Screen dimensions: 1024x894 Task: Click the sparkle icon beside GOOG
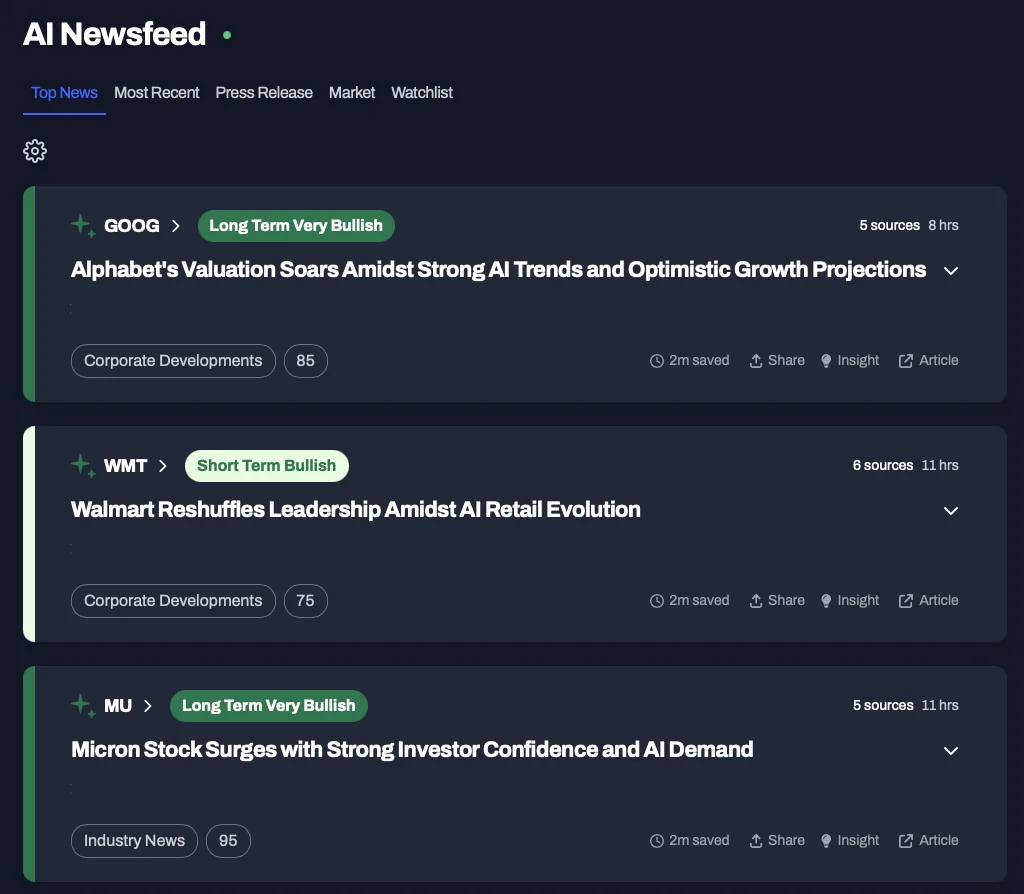pyautogui.click(x=83, y=225)
